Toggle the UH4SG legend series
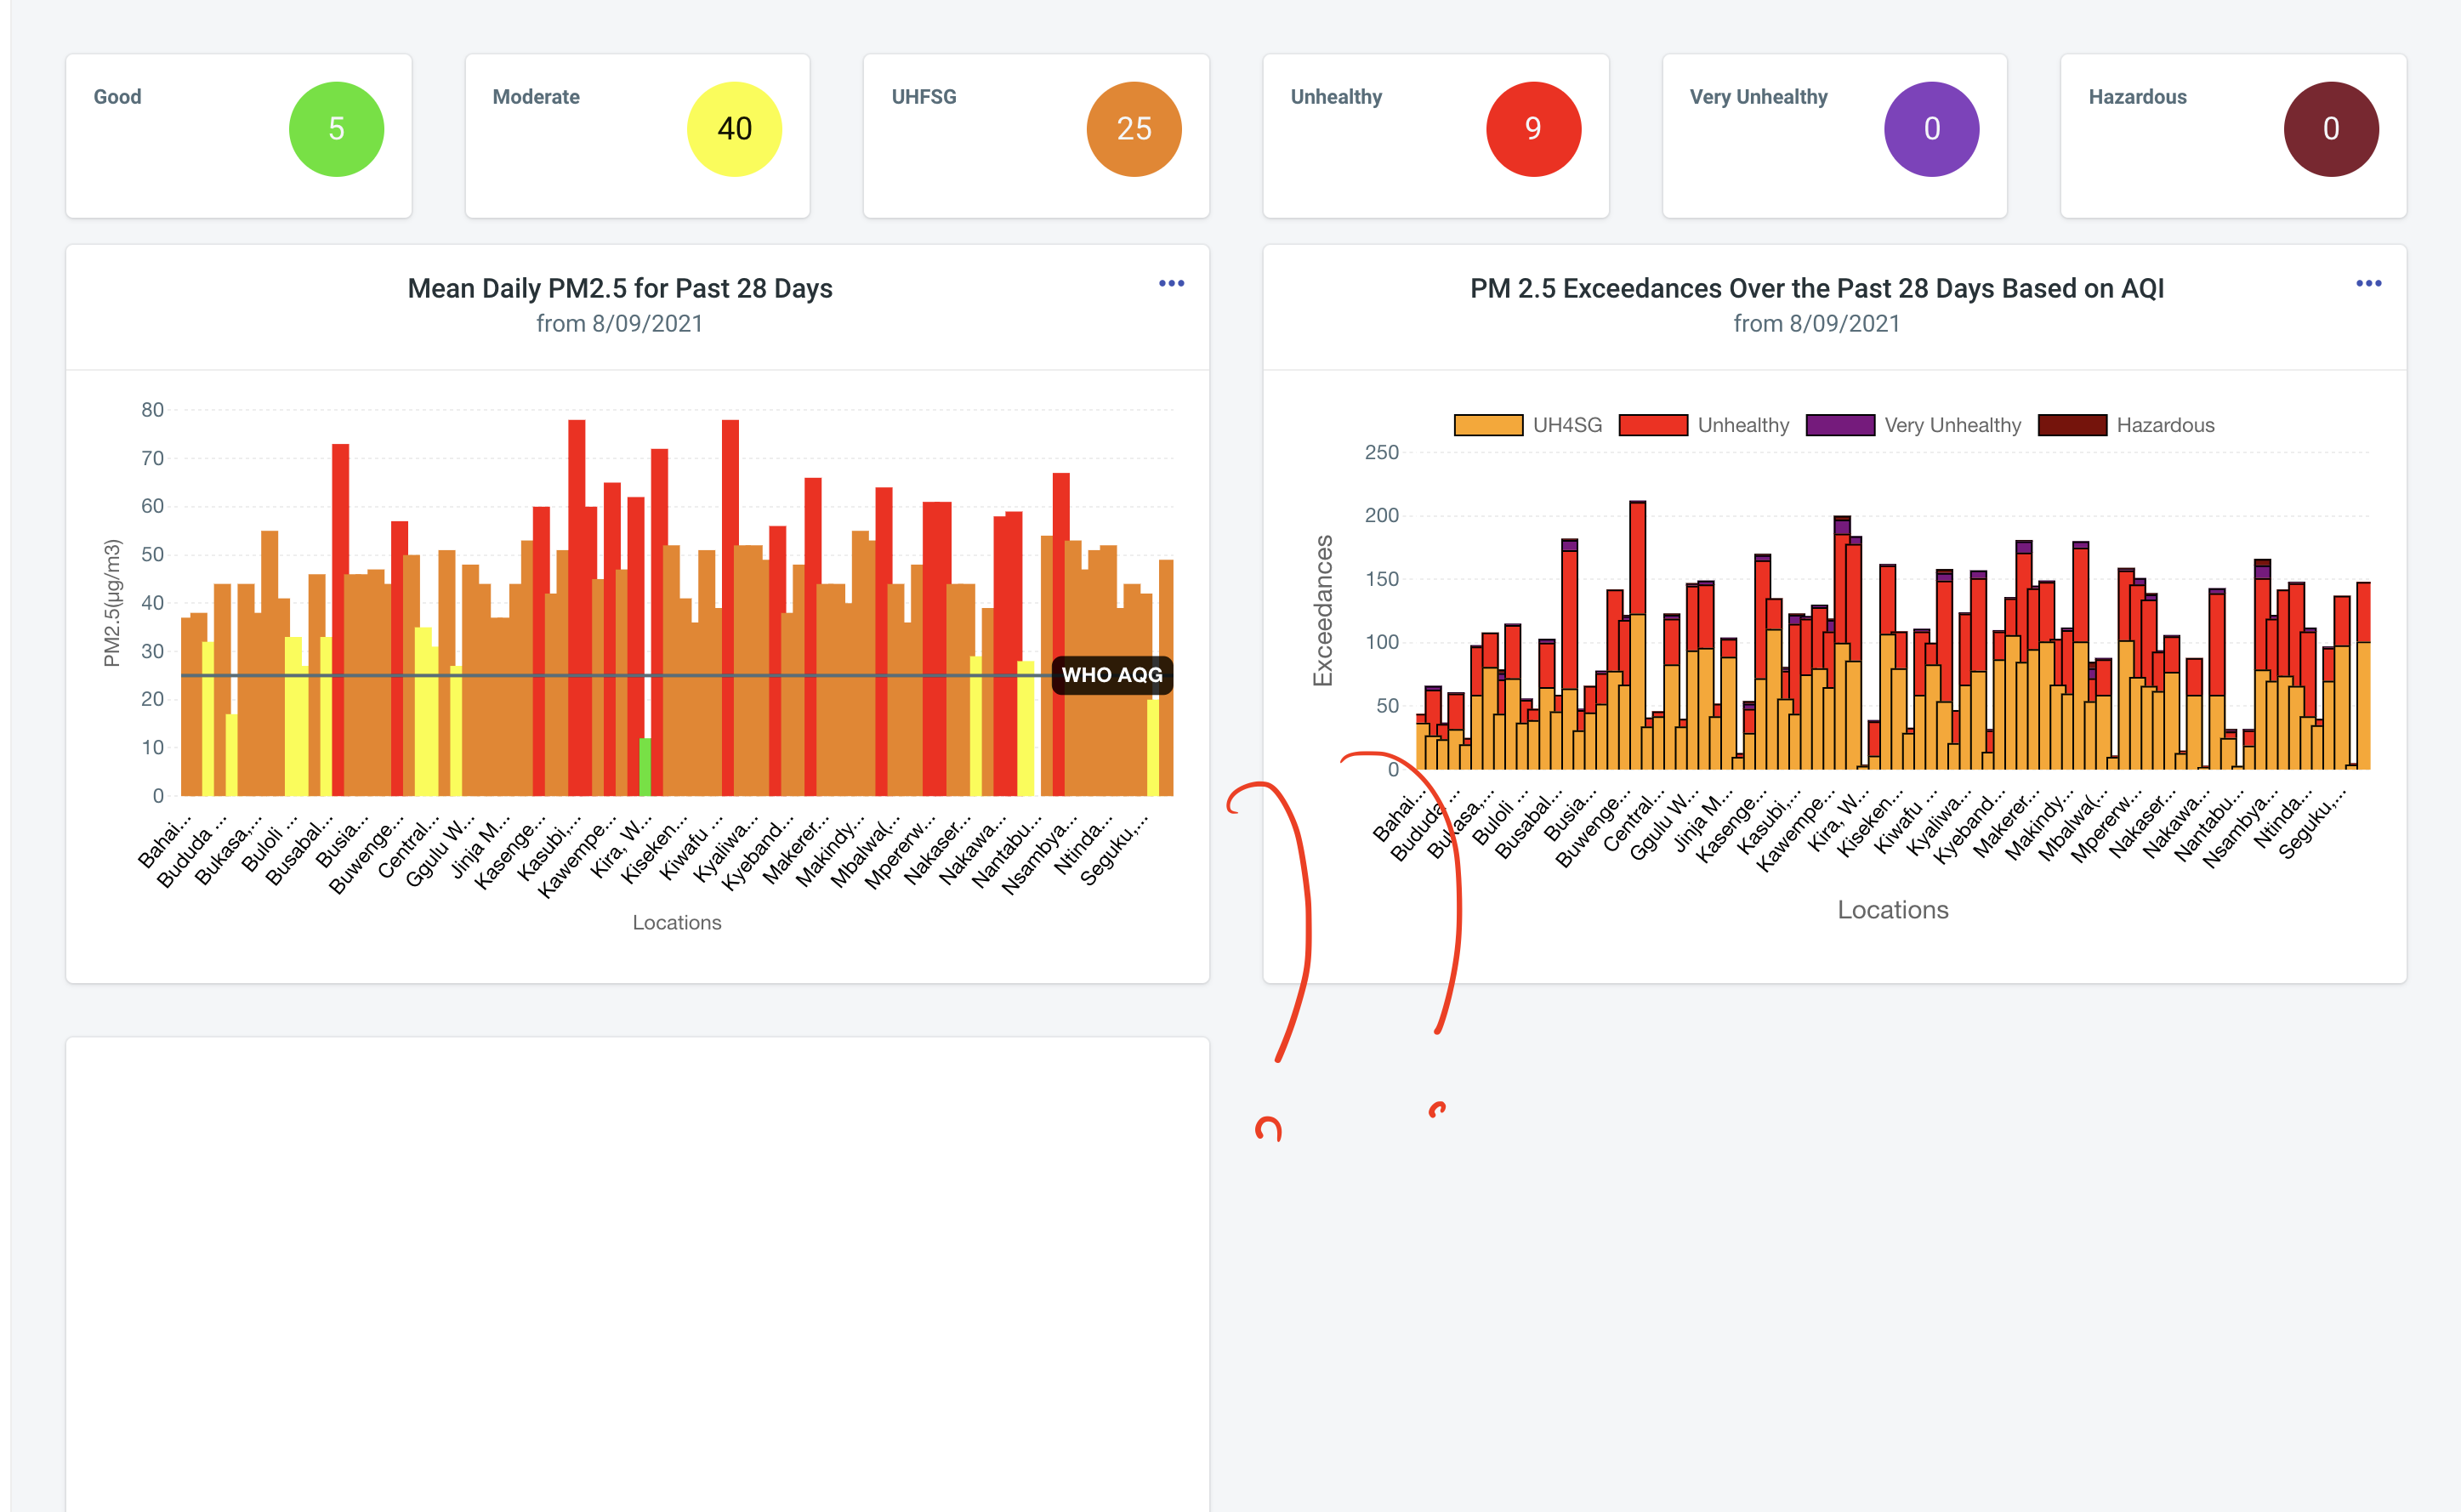 click(1565, 425)
